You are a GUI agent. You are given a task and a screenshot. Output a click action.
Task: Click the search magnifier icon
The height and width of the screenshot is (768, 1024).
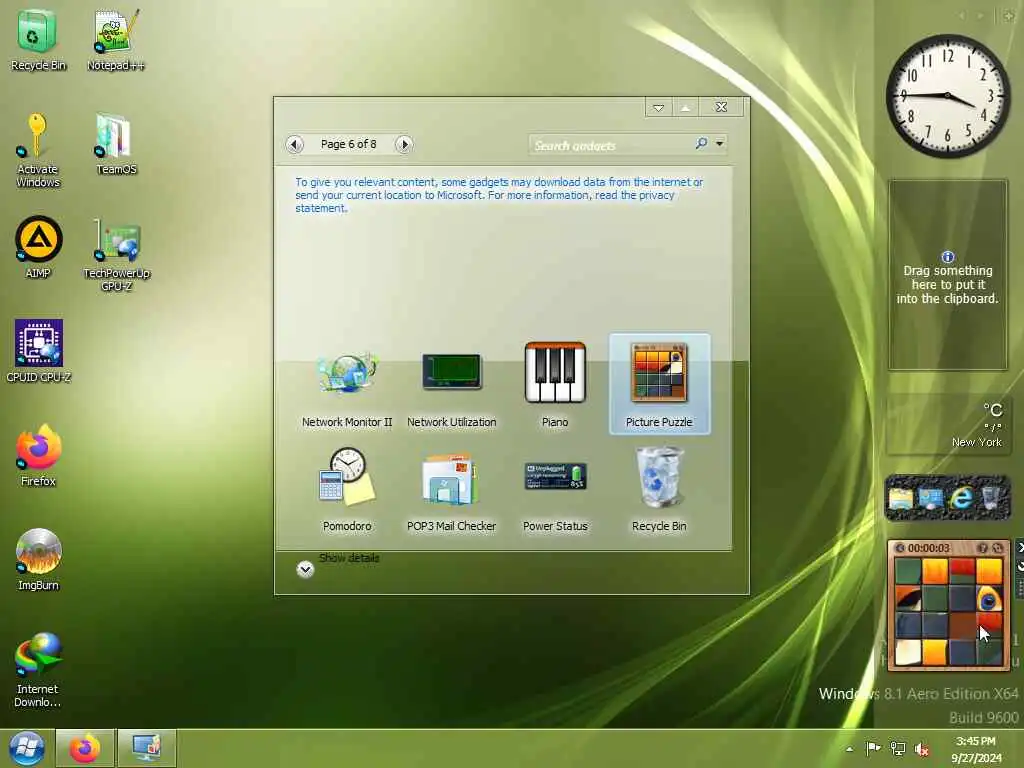pos(701,143)
